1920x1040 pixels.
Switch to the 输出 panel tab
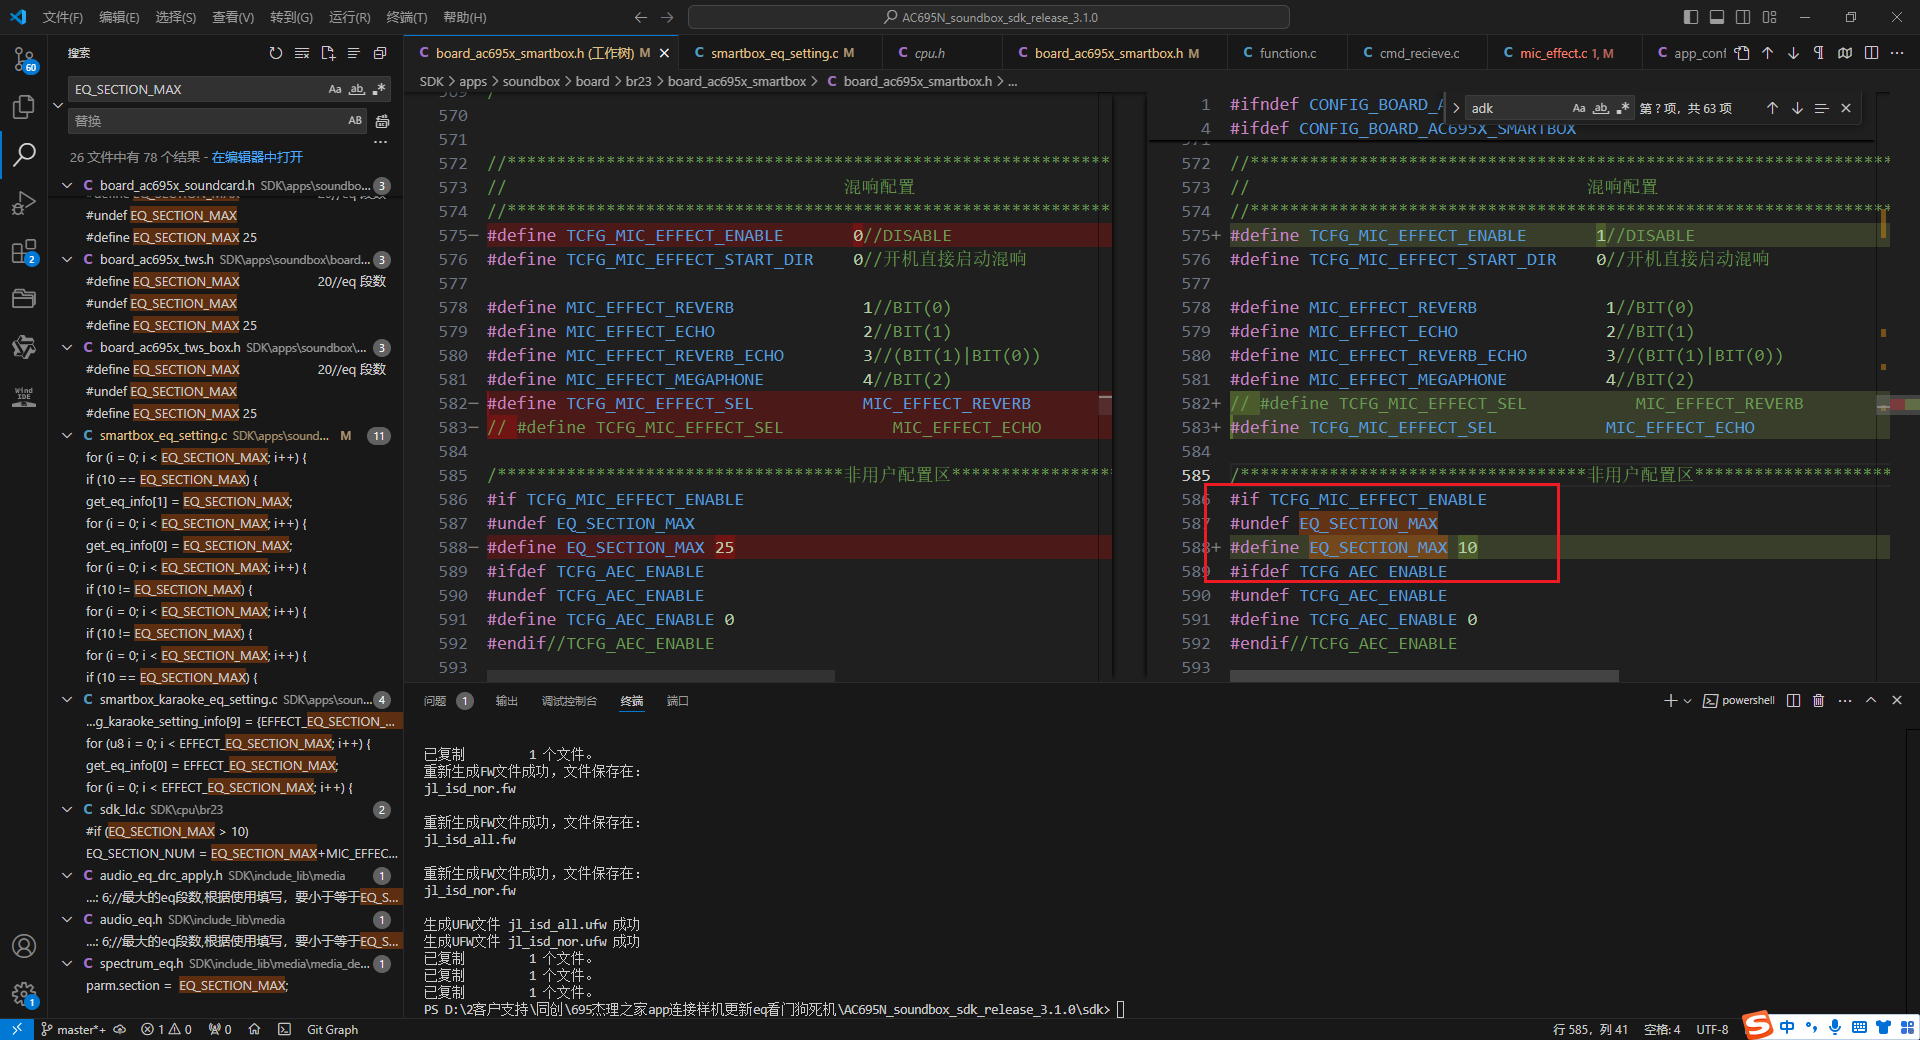tap(507, 701)
